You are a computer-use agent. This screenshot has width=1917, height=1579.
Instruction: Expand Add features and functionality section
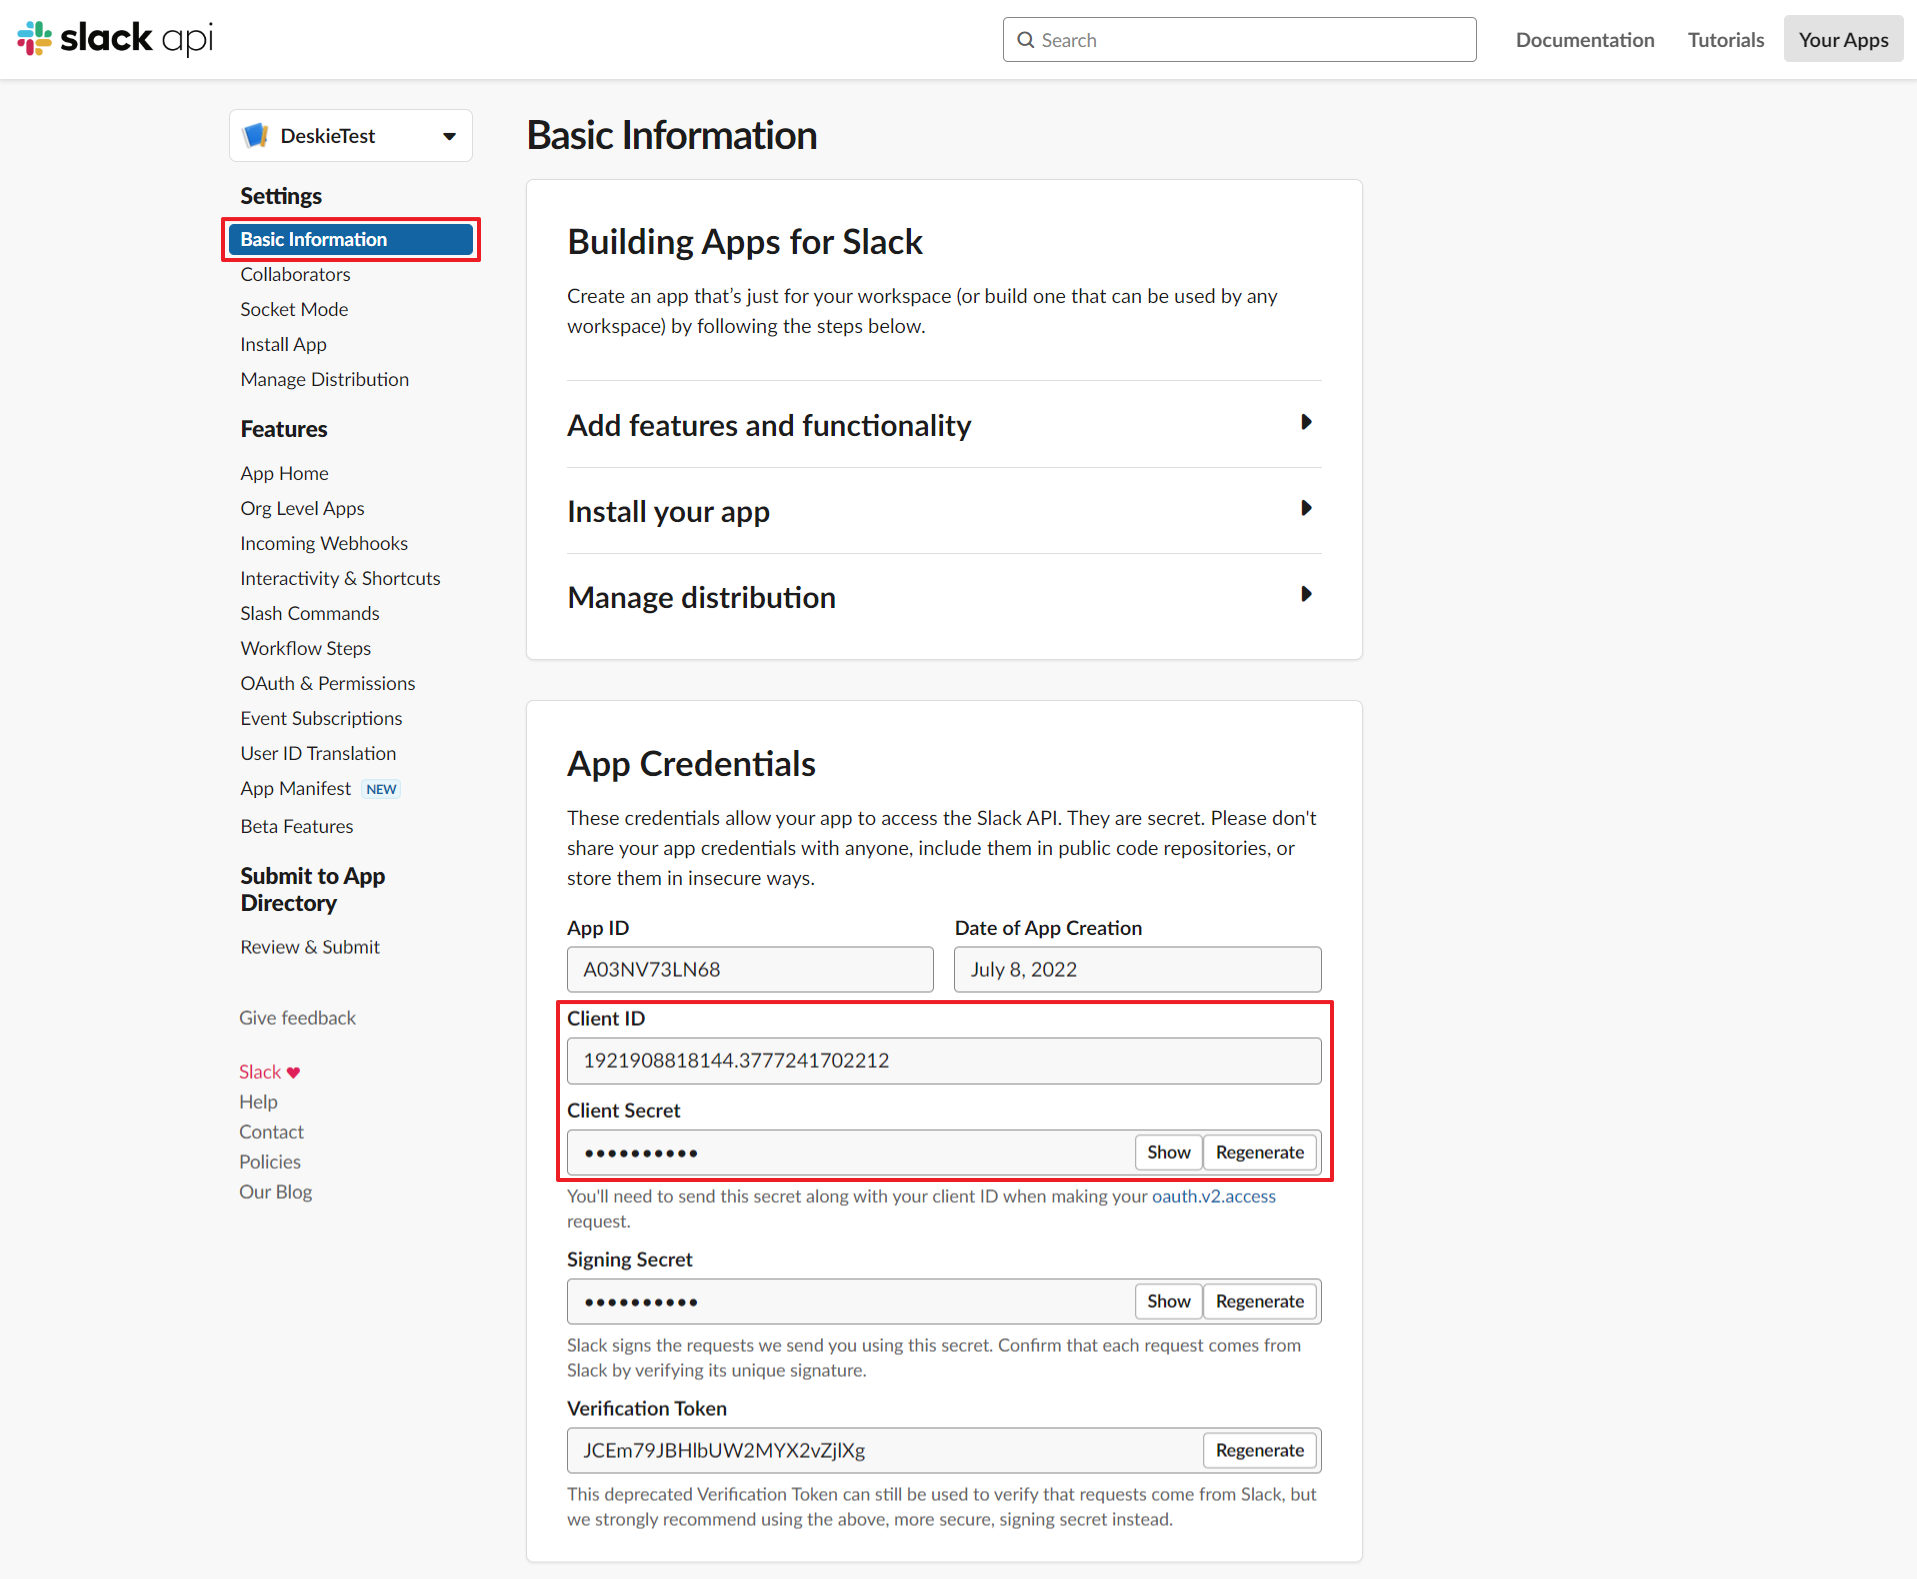(944, 425)
